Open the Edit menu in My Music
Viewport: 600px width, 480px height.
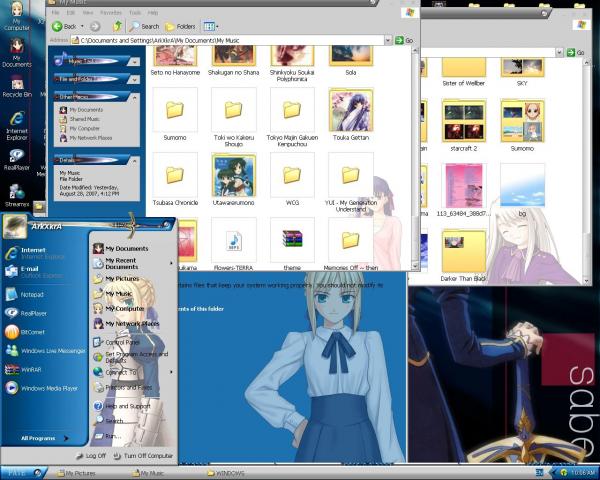[x=71, y=13]
